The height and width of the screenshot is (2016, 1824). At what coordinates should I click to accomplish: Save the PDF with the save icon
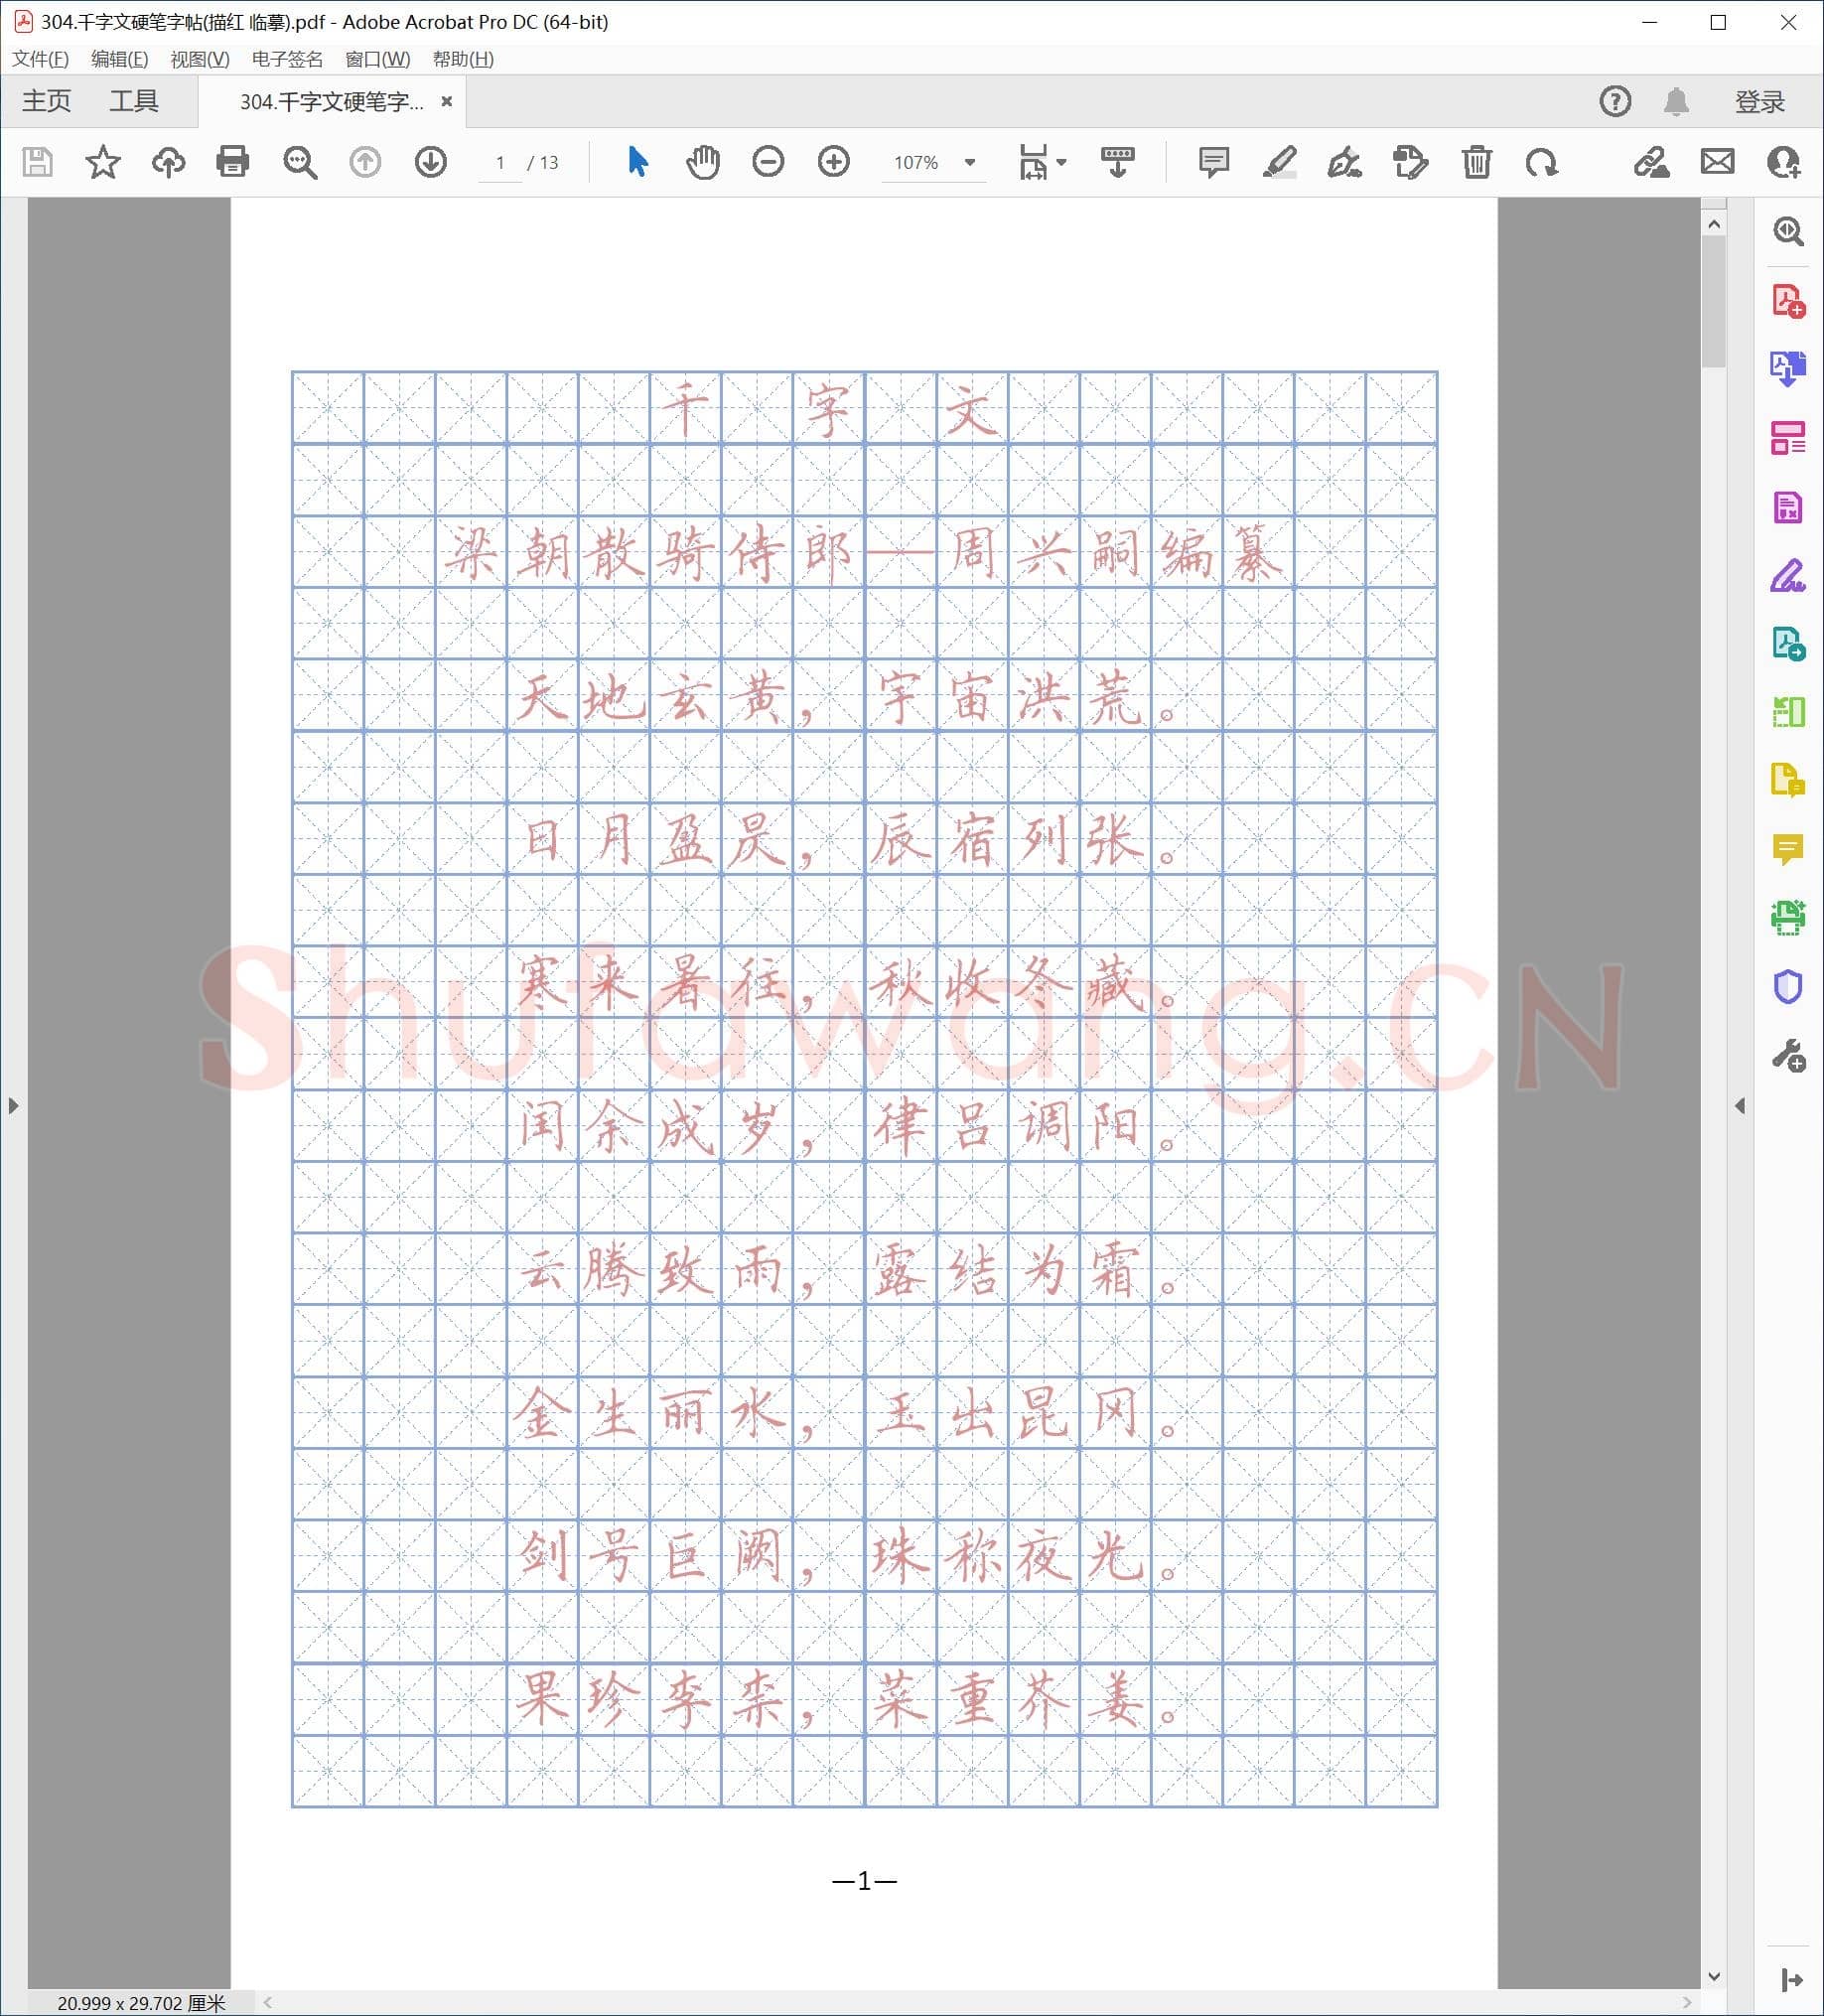37,162
